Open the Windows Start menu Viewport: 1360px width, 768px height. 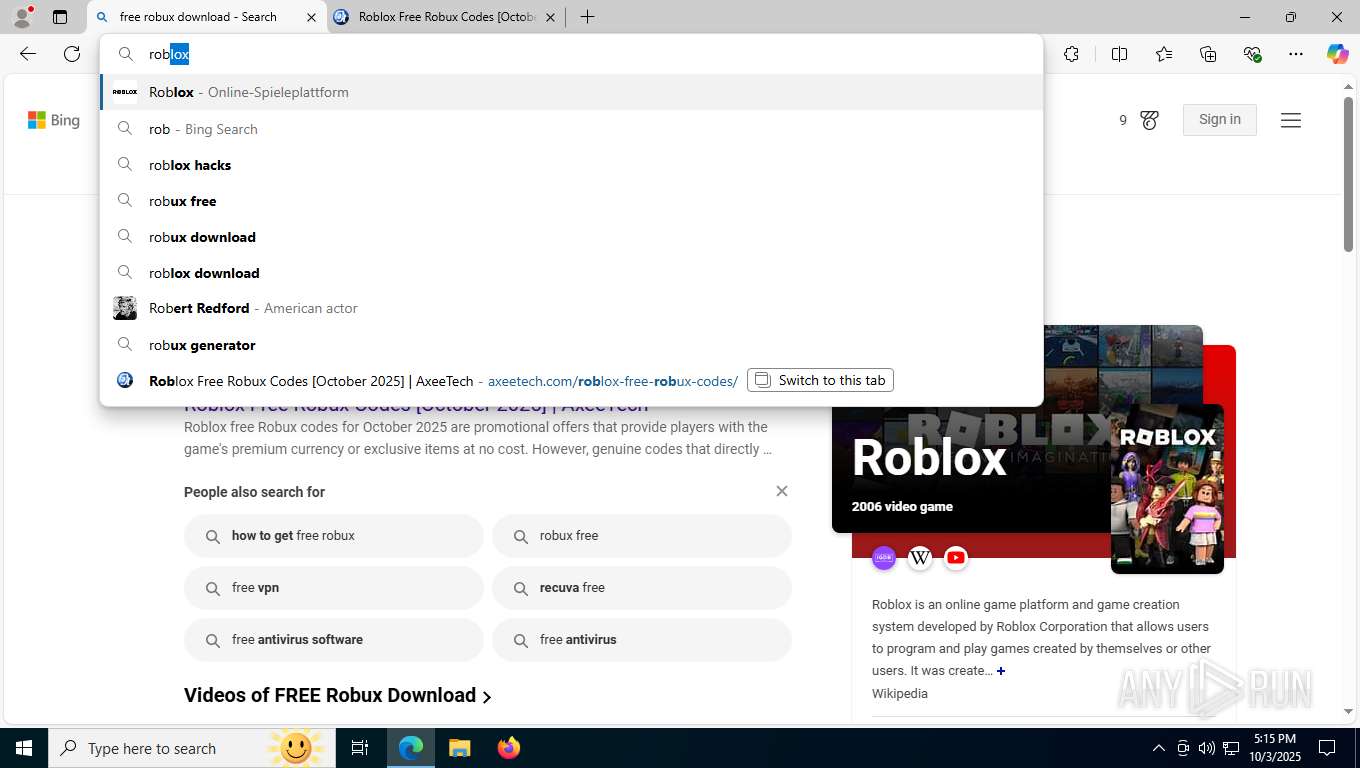coord(24,748)
